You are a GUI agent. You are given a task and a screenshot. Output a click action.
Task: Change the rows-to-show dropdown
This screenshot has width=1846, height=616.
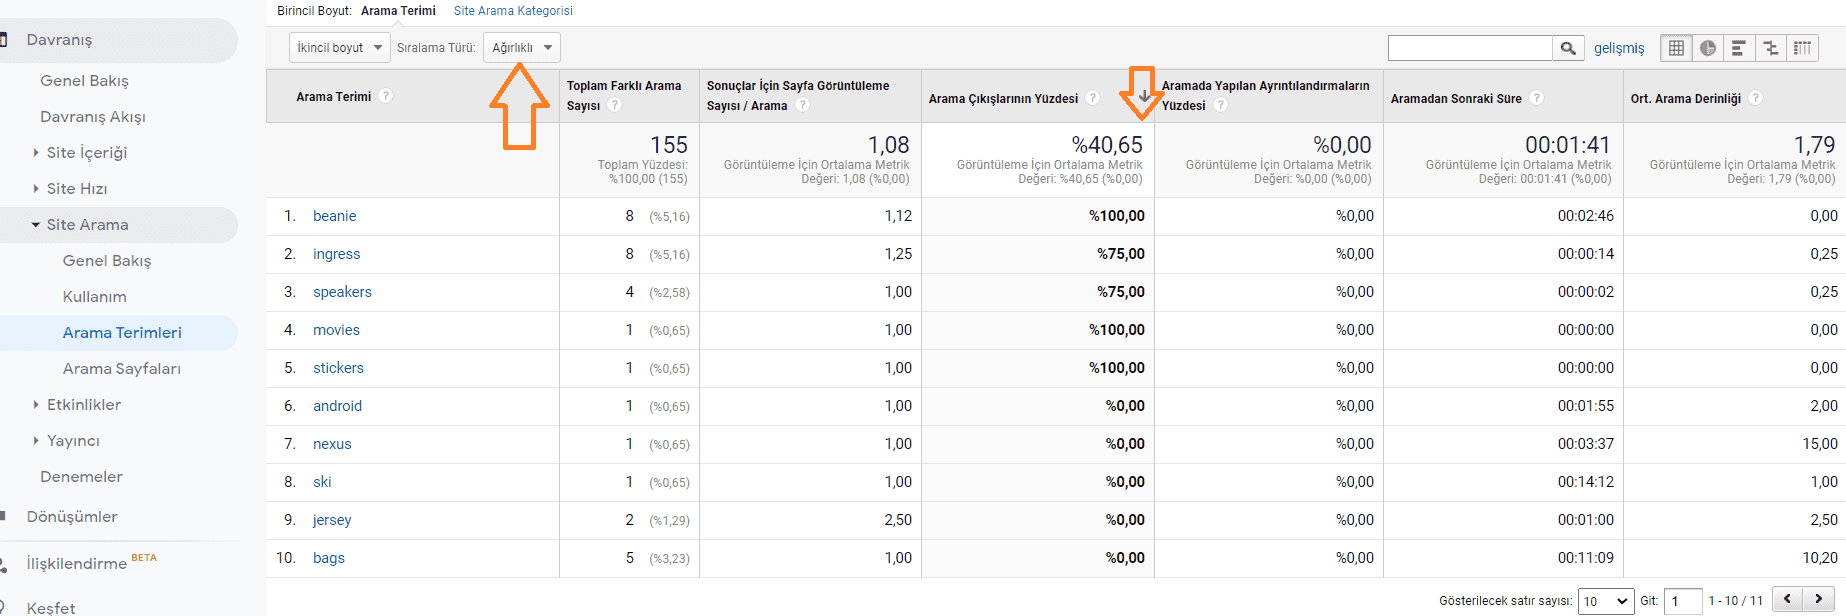pyautogui.click(x=1605, y=601)
